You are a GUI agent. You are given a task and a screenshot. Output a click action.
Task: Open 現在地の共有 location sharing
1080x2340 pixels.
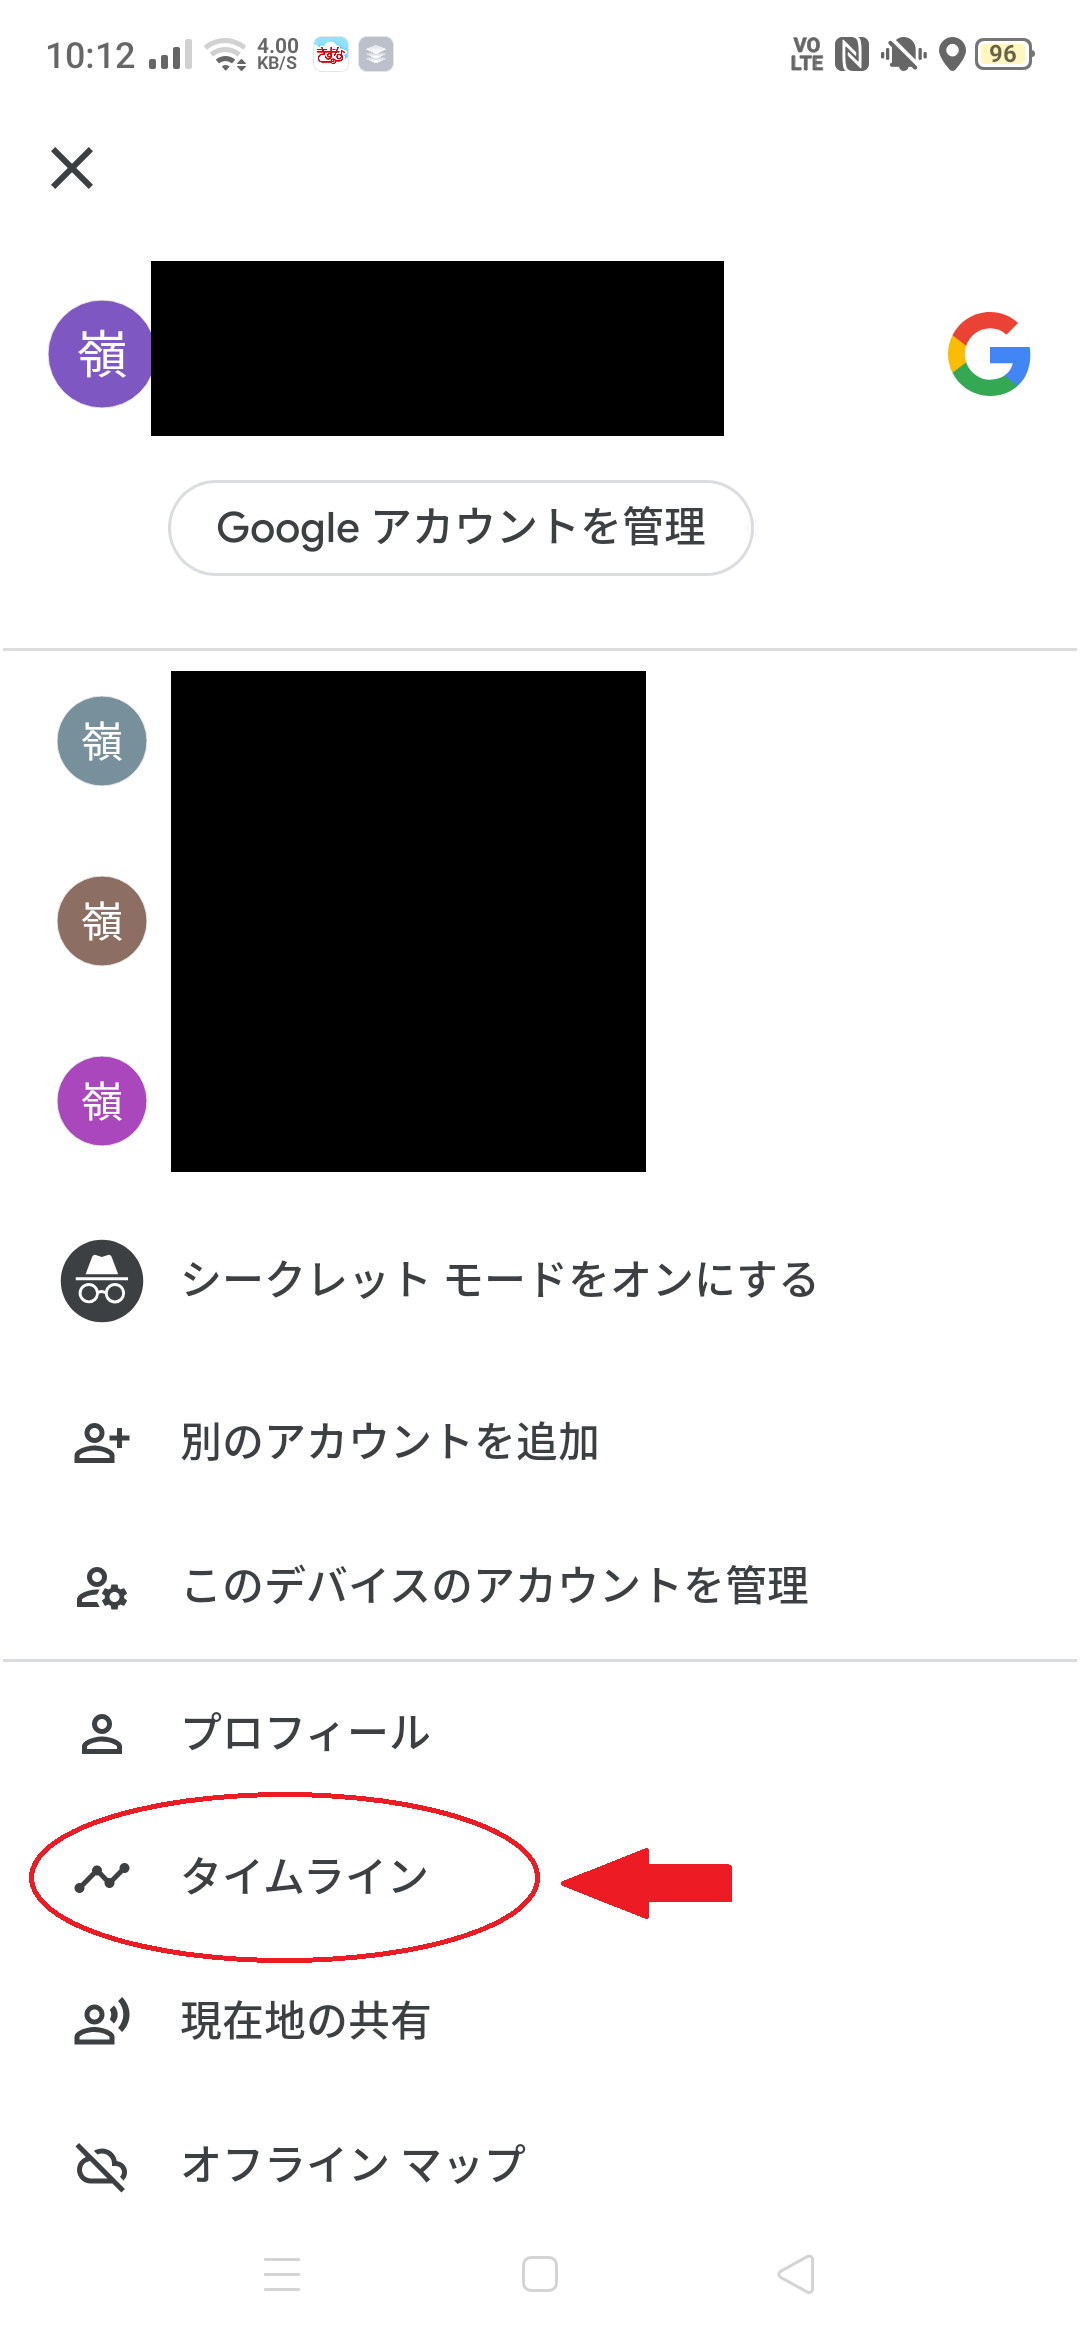(x=540, y=2021)
